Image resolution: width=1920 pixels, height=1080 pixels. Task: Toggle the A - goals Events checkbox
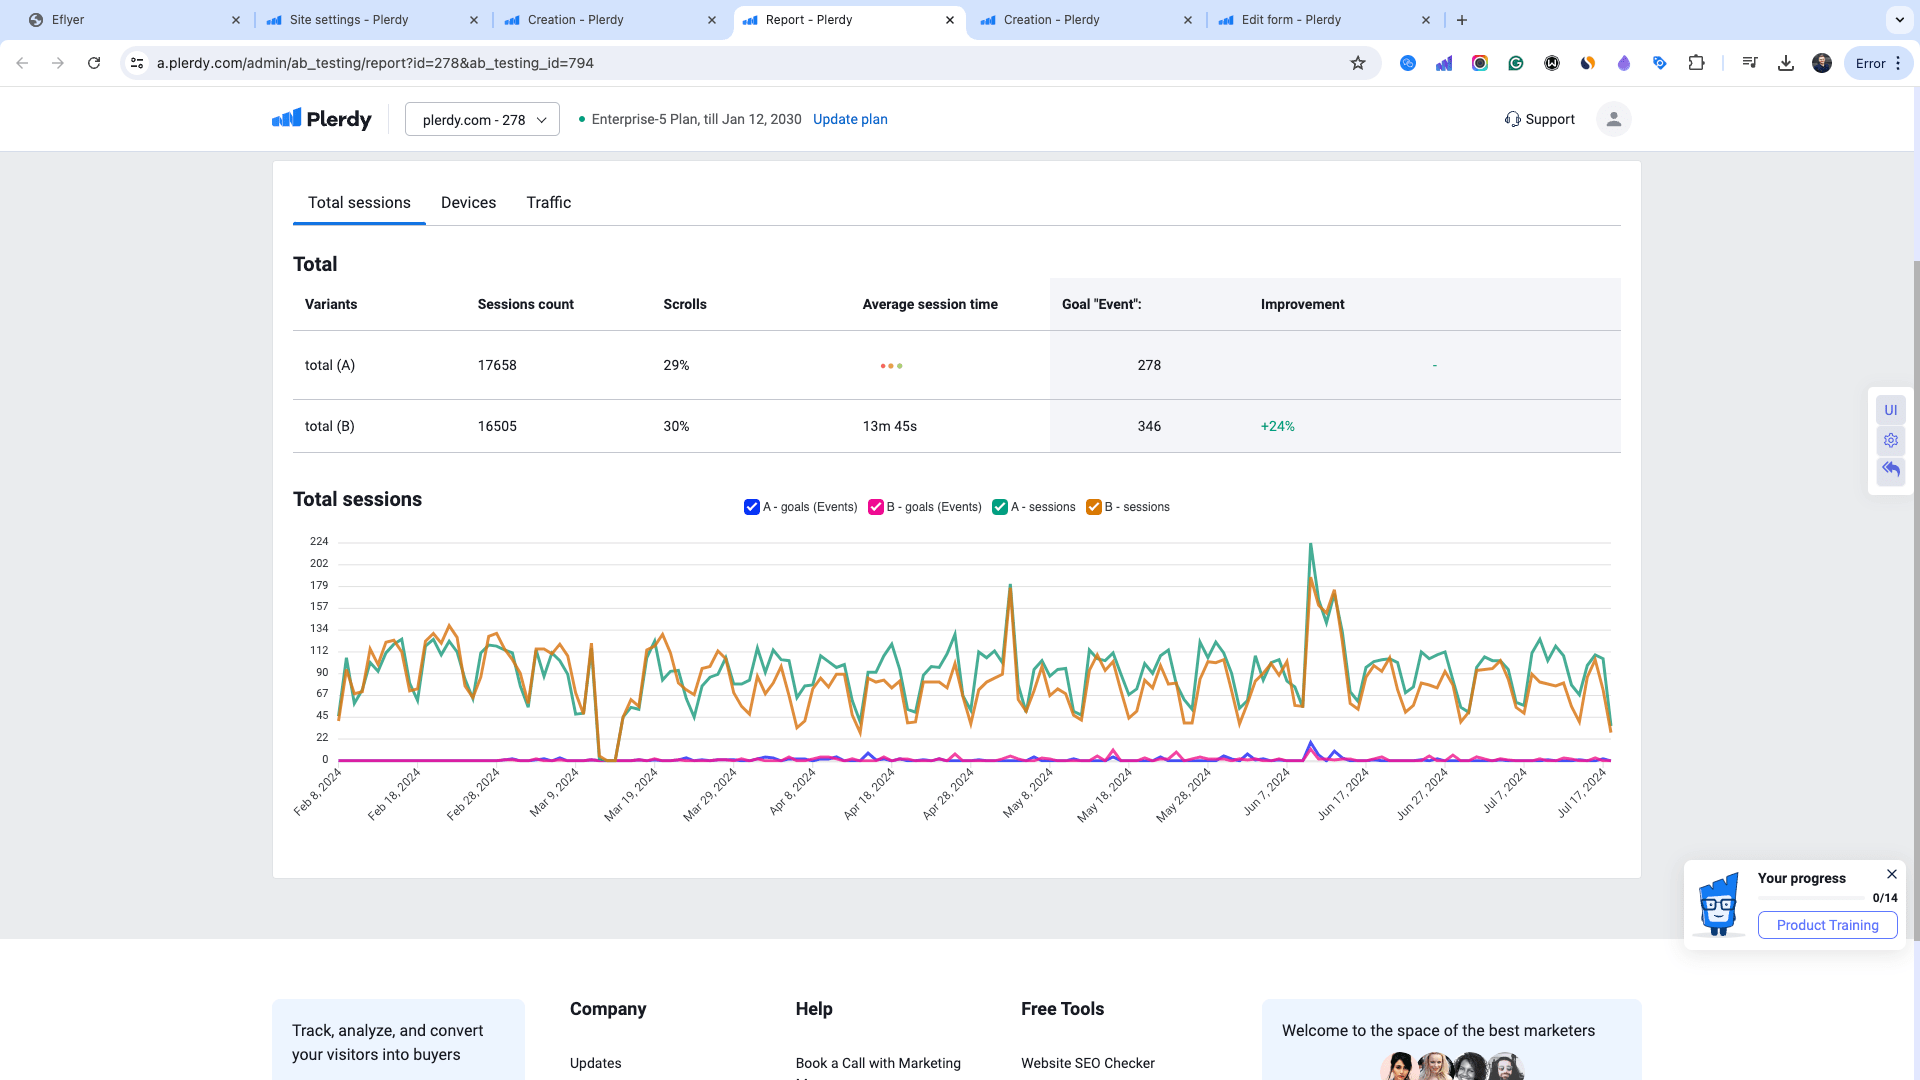pyautogui.click(x=752, y=506)
